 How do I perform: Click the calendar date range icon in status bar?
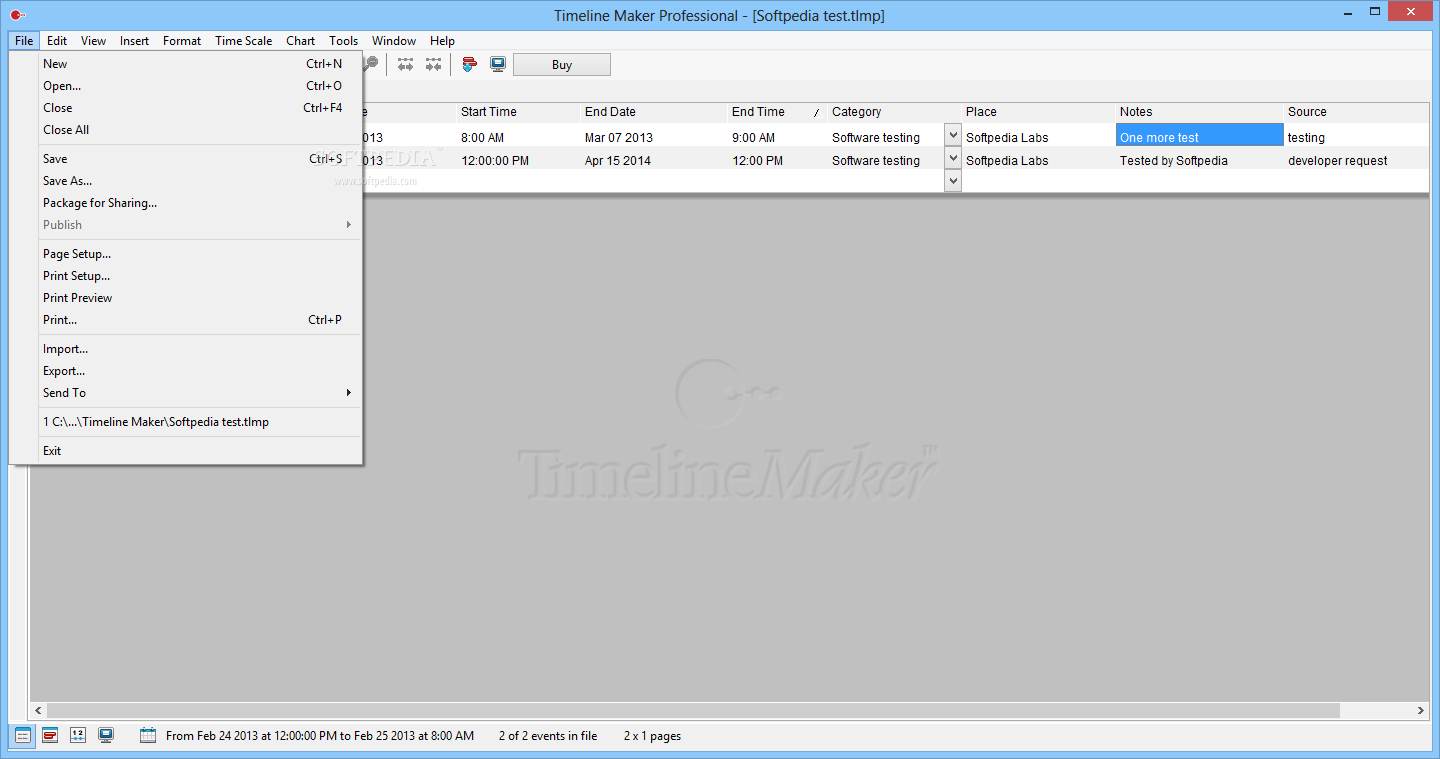[148, 736]
